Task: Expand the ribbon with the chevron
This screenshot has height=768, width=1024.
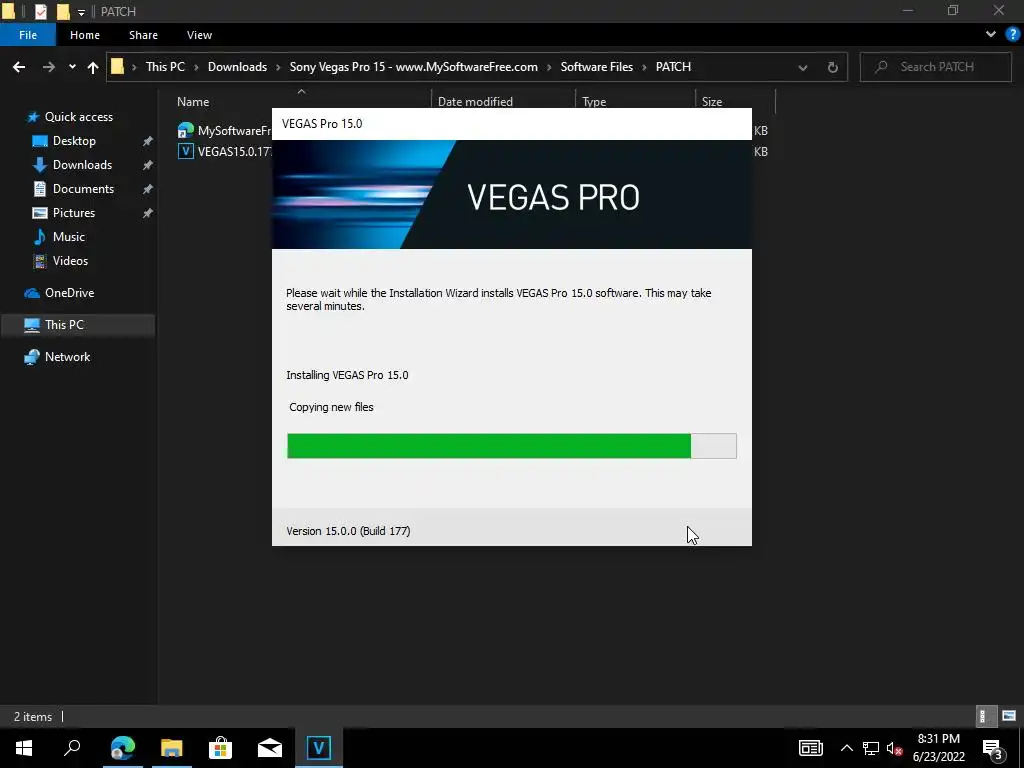Action: click(991, 35)
